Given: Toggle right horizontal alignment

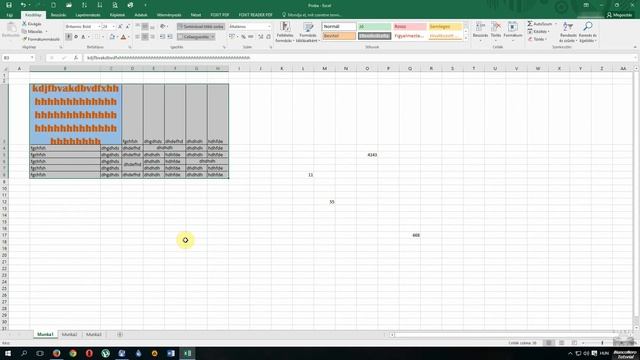Looking at the screenshot, I should coord(152,37).
